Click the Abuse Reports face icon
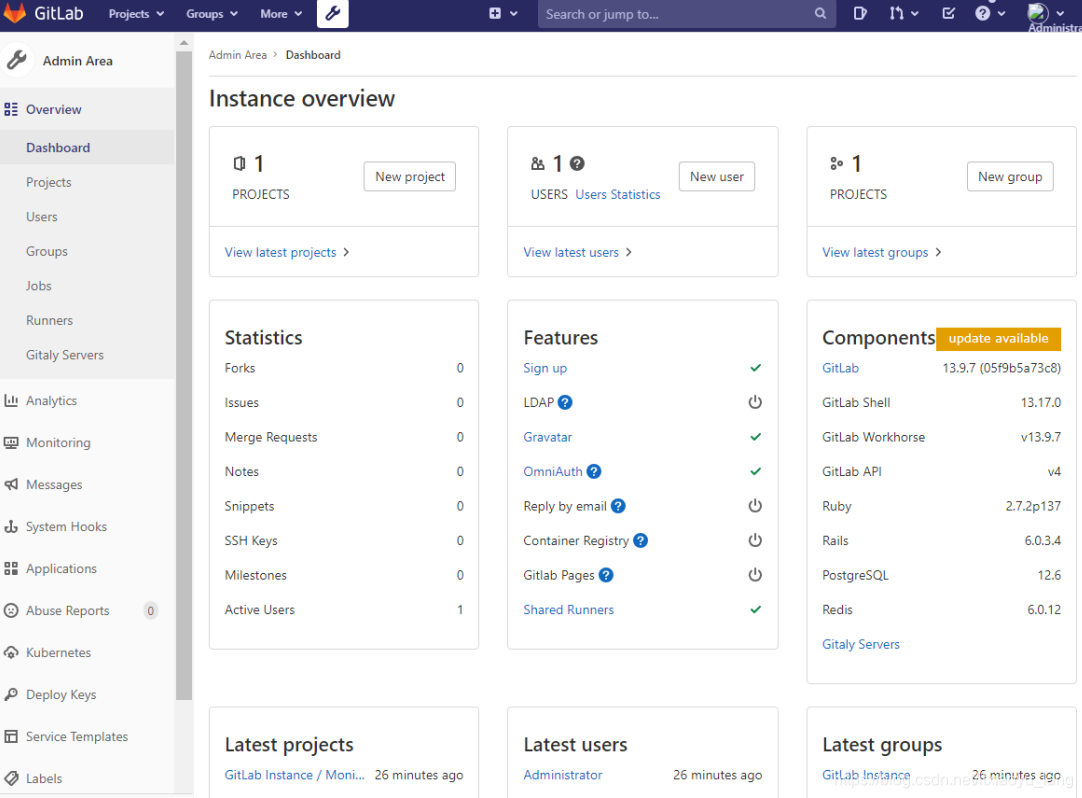 [x=11, y=610]
